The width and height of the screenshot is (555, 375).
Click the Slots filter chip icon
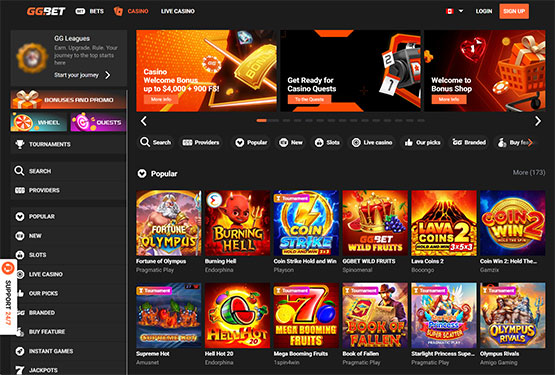click(x=319, y=142)
